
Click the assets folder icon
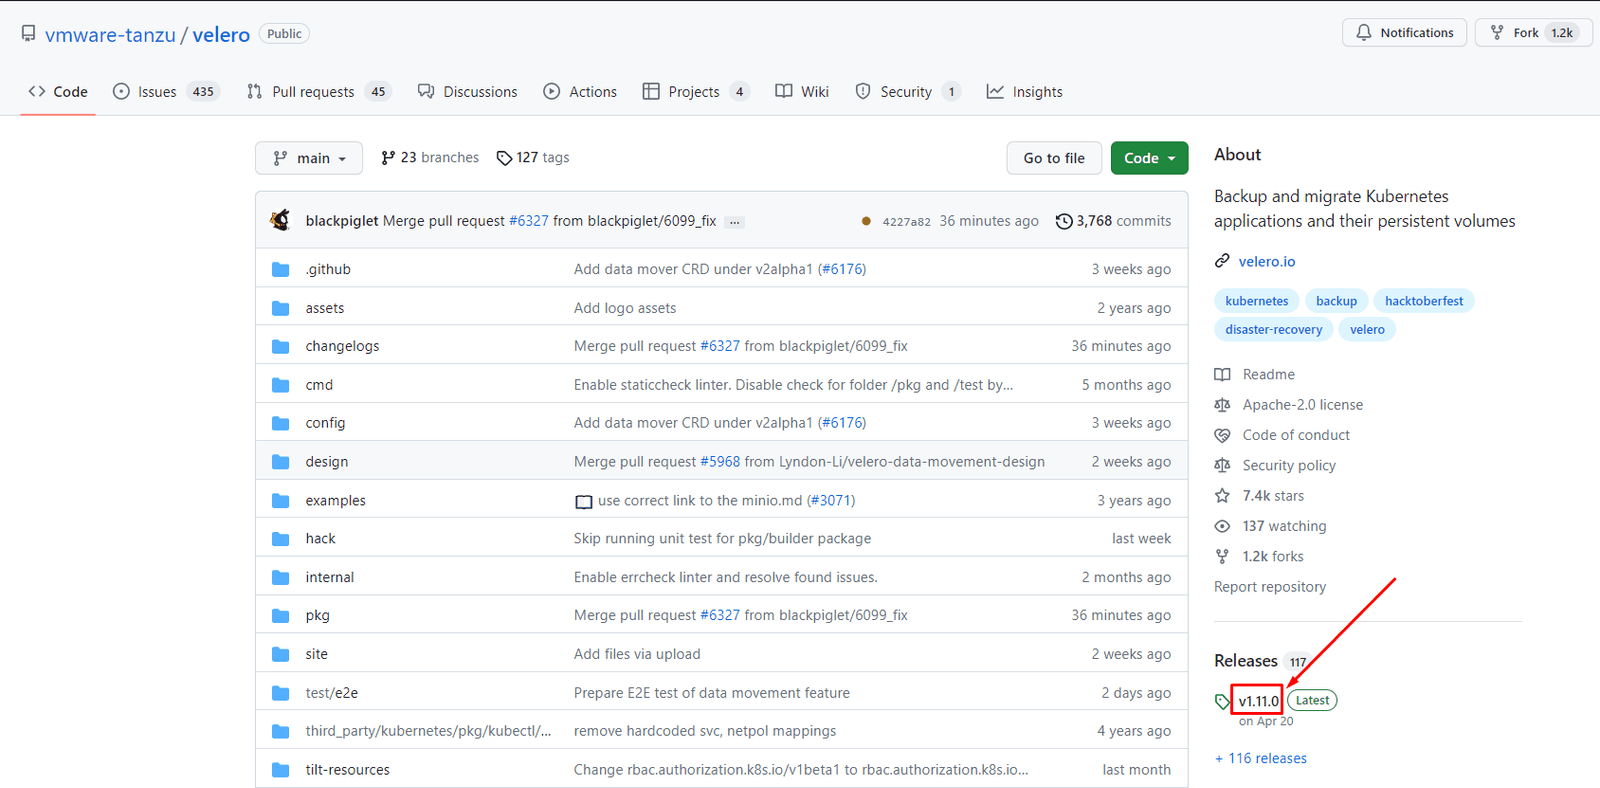point(281,308)
